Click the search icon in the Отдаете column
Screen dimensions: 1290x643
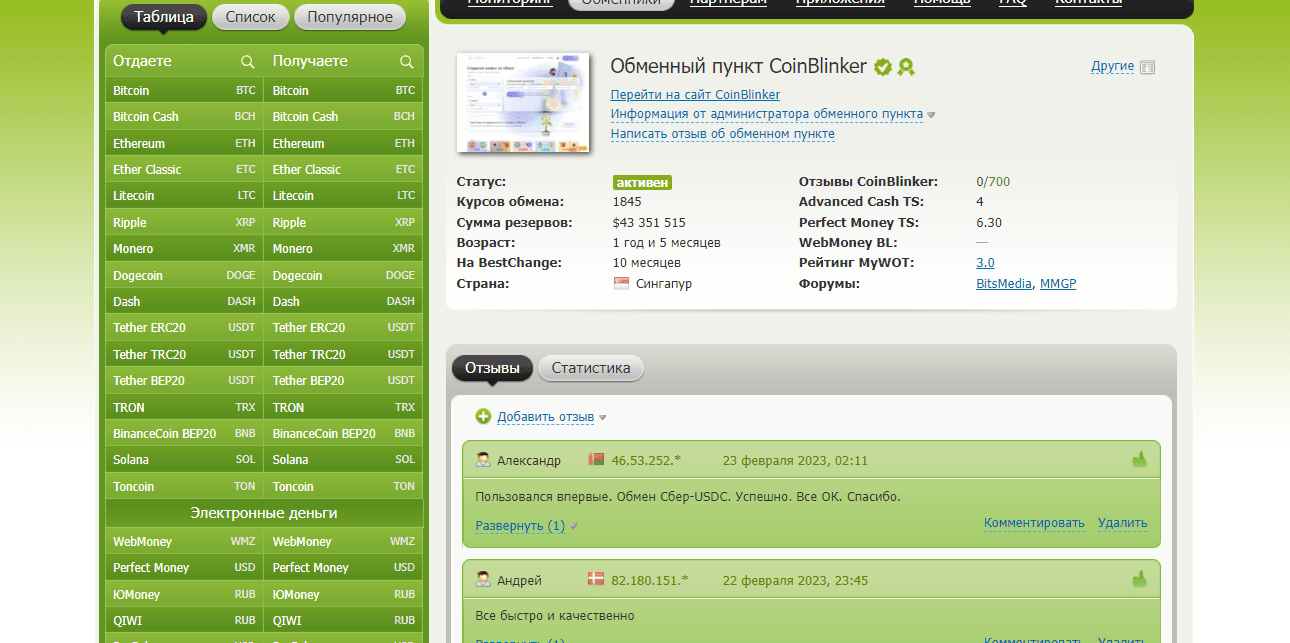[247, 62]
